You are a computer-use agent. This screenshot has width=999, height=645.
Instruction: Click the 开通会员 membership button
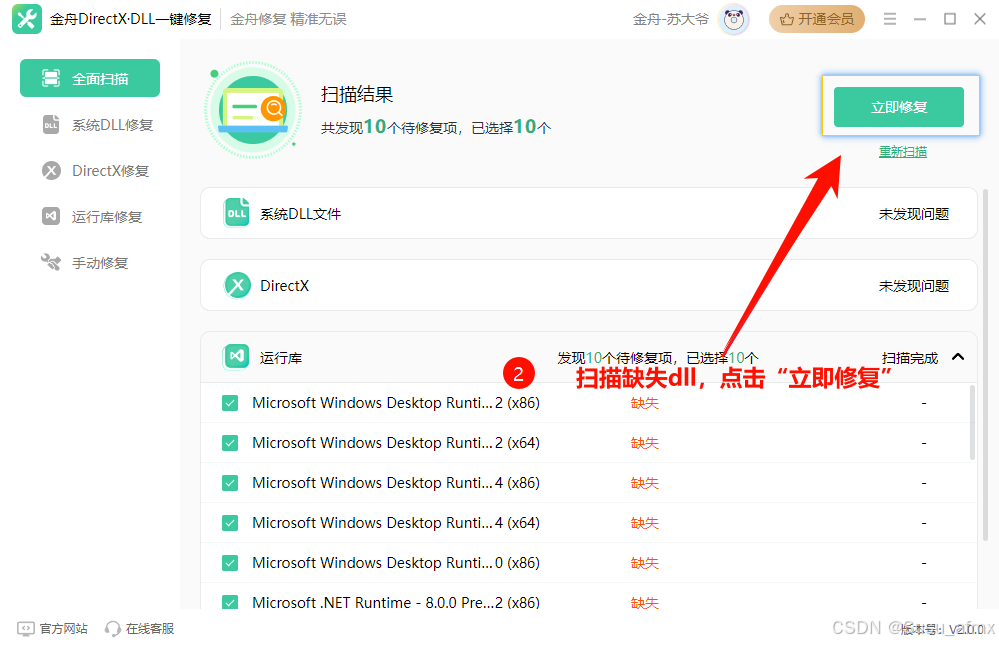[817, 19]
